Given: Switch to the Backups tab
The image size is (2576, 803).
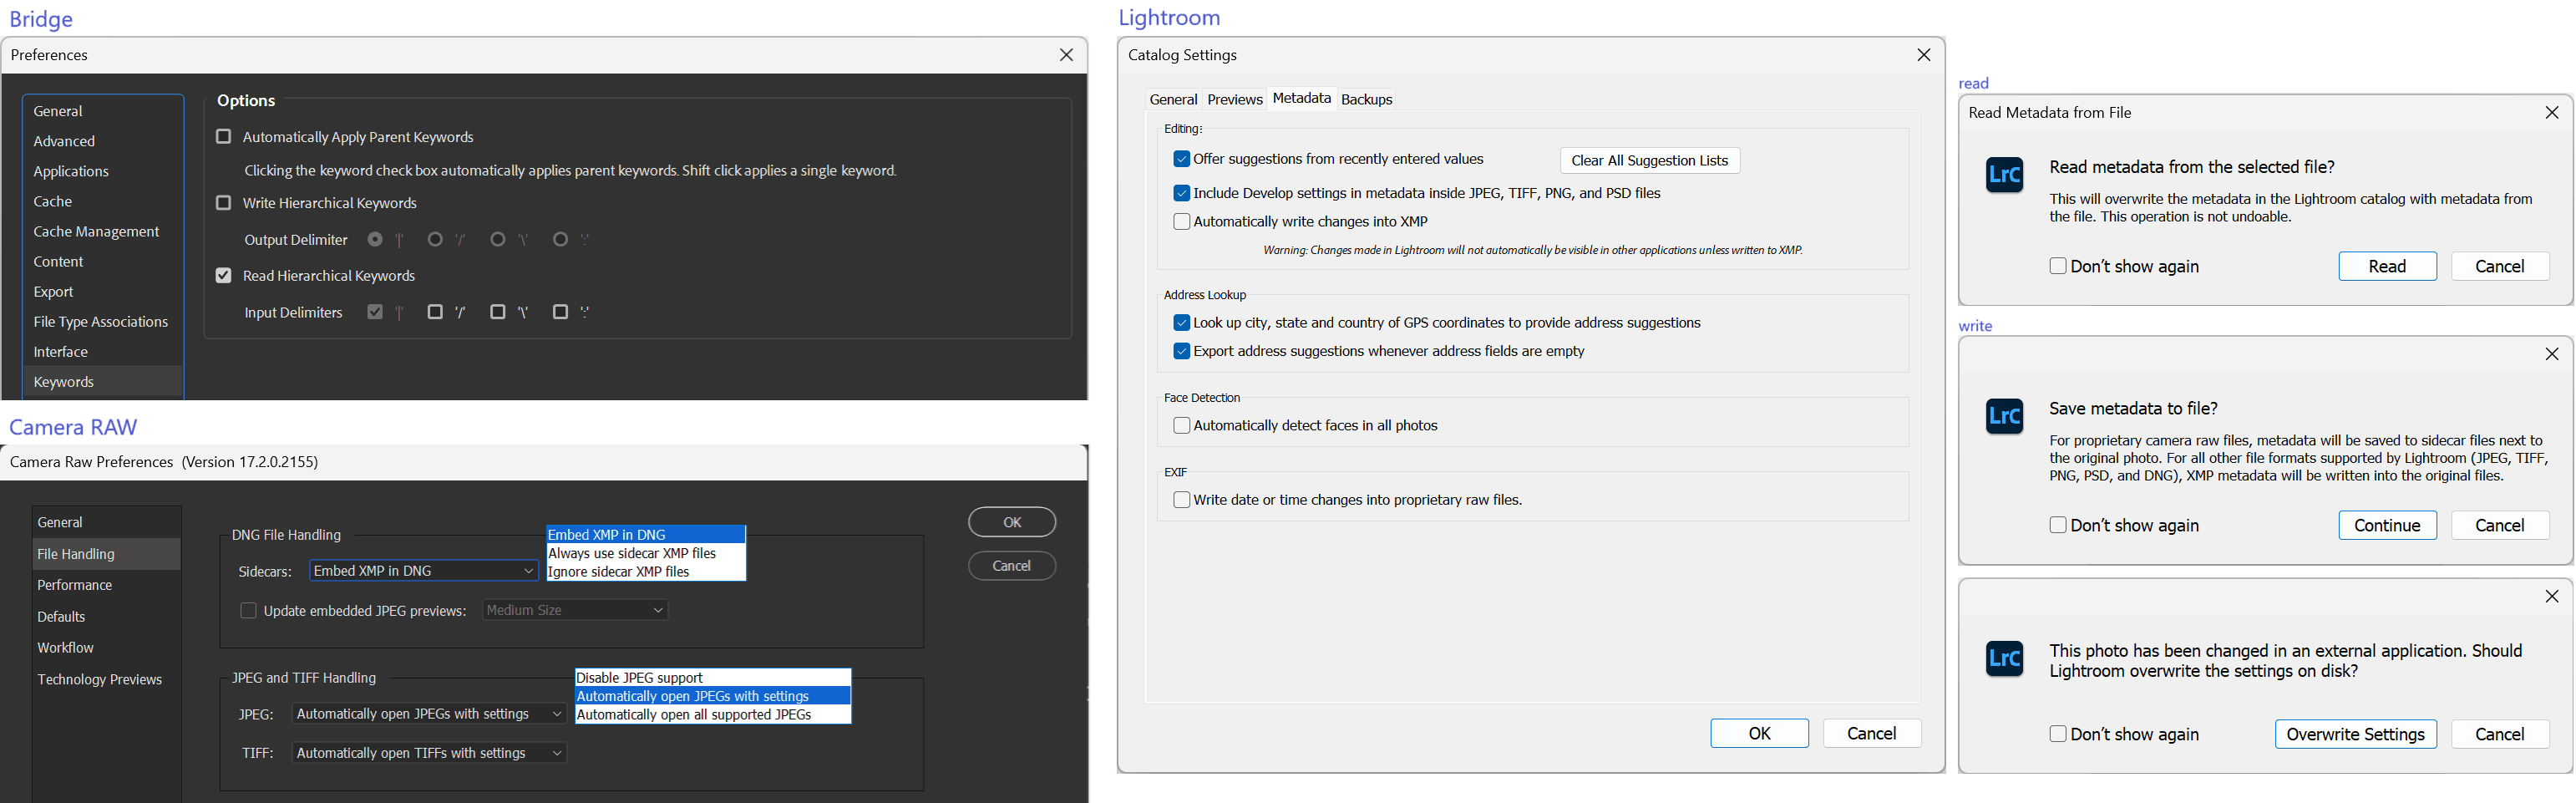Looking at the screenshot, I should 1366,99.
